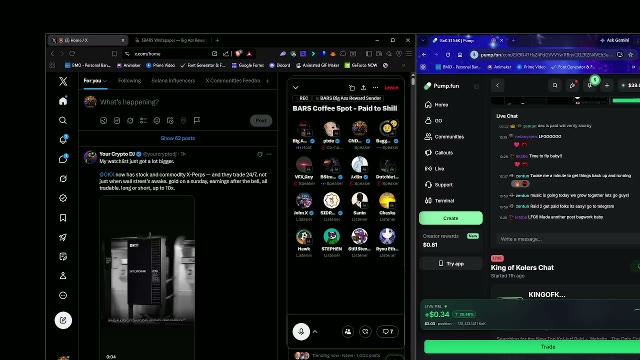Open Bookmarks in X sidebar
Screen dimensions: 640x360
(63, 218)
